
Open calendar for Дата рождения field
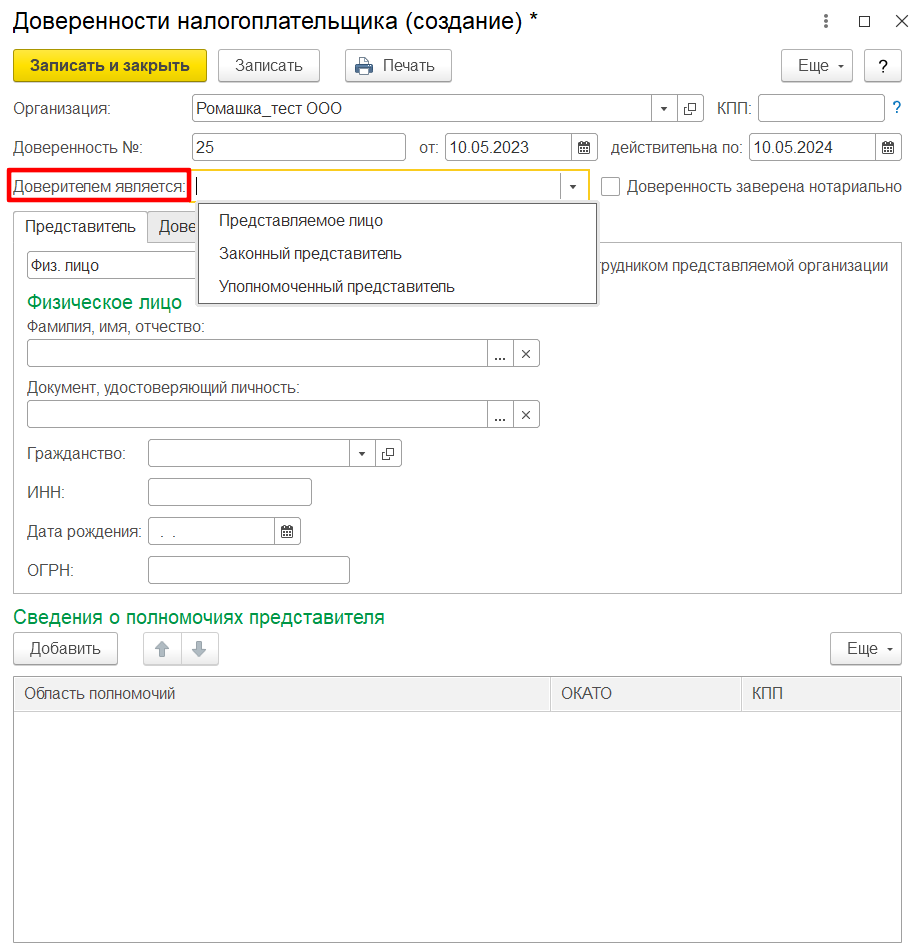[287, 532]
